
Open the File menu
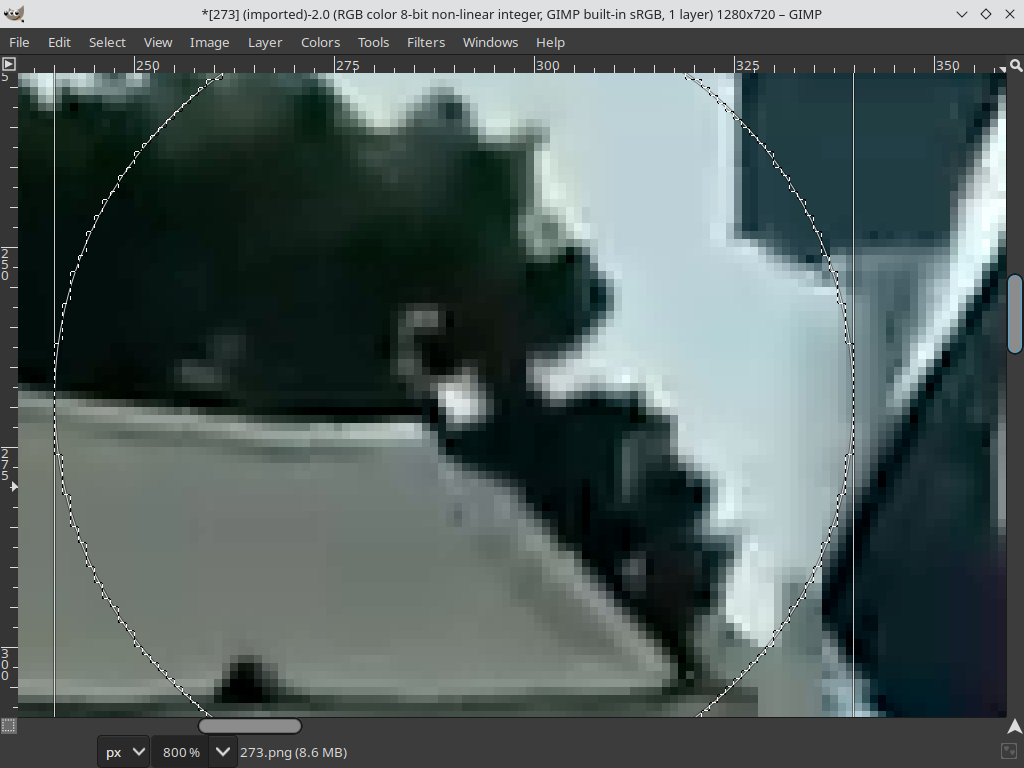coord(19,42)
